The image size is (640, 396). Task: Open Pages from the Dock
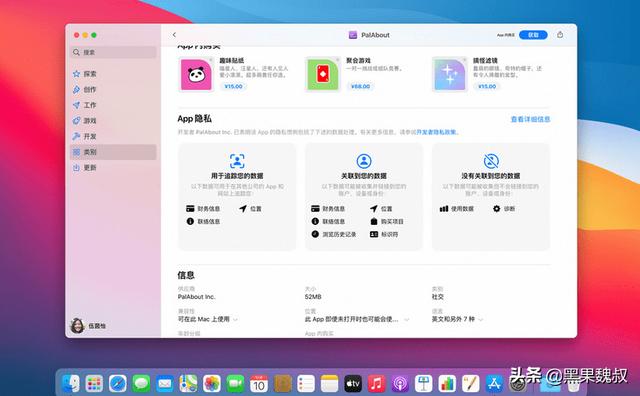(471, 383)
